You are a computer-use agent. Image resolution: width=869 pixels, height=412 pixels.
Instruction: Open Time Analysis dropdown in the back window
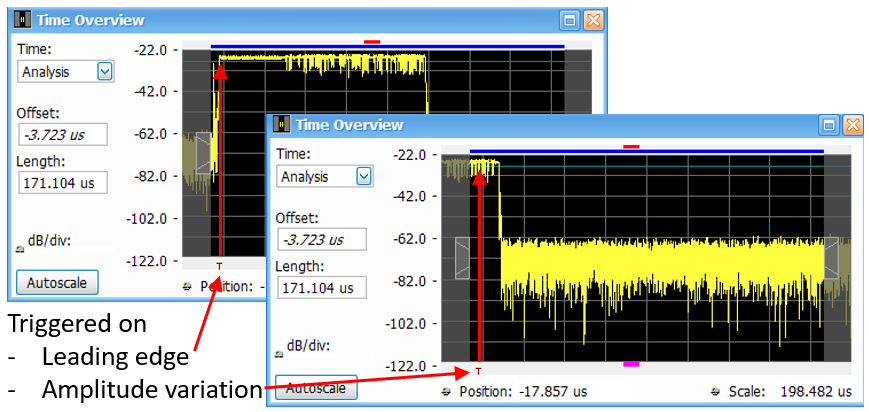104,71
